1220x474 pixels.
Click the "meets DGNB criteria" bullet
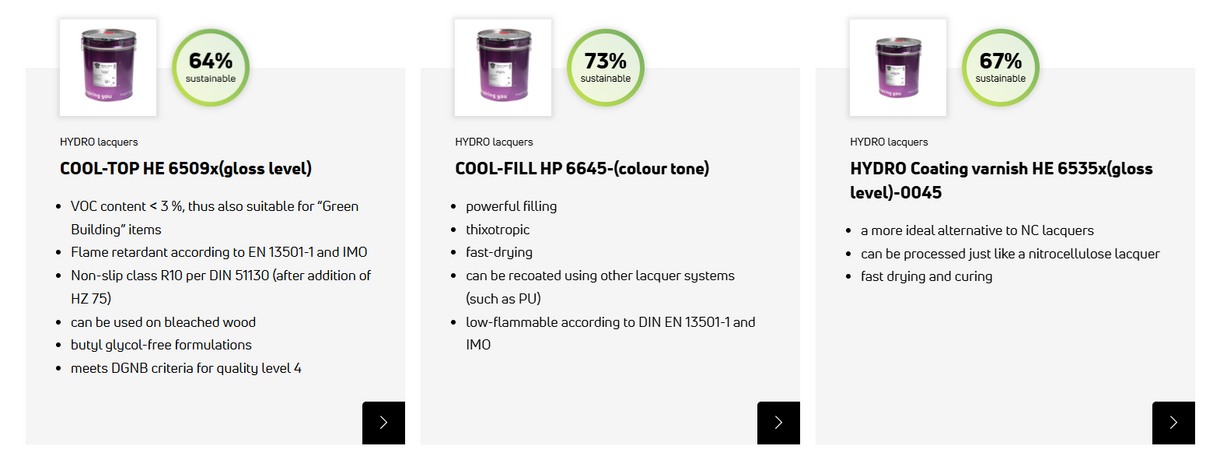(186, 368)
